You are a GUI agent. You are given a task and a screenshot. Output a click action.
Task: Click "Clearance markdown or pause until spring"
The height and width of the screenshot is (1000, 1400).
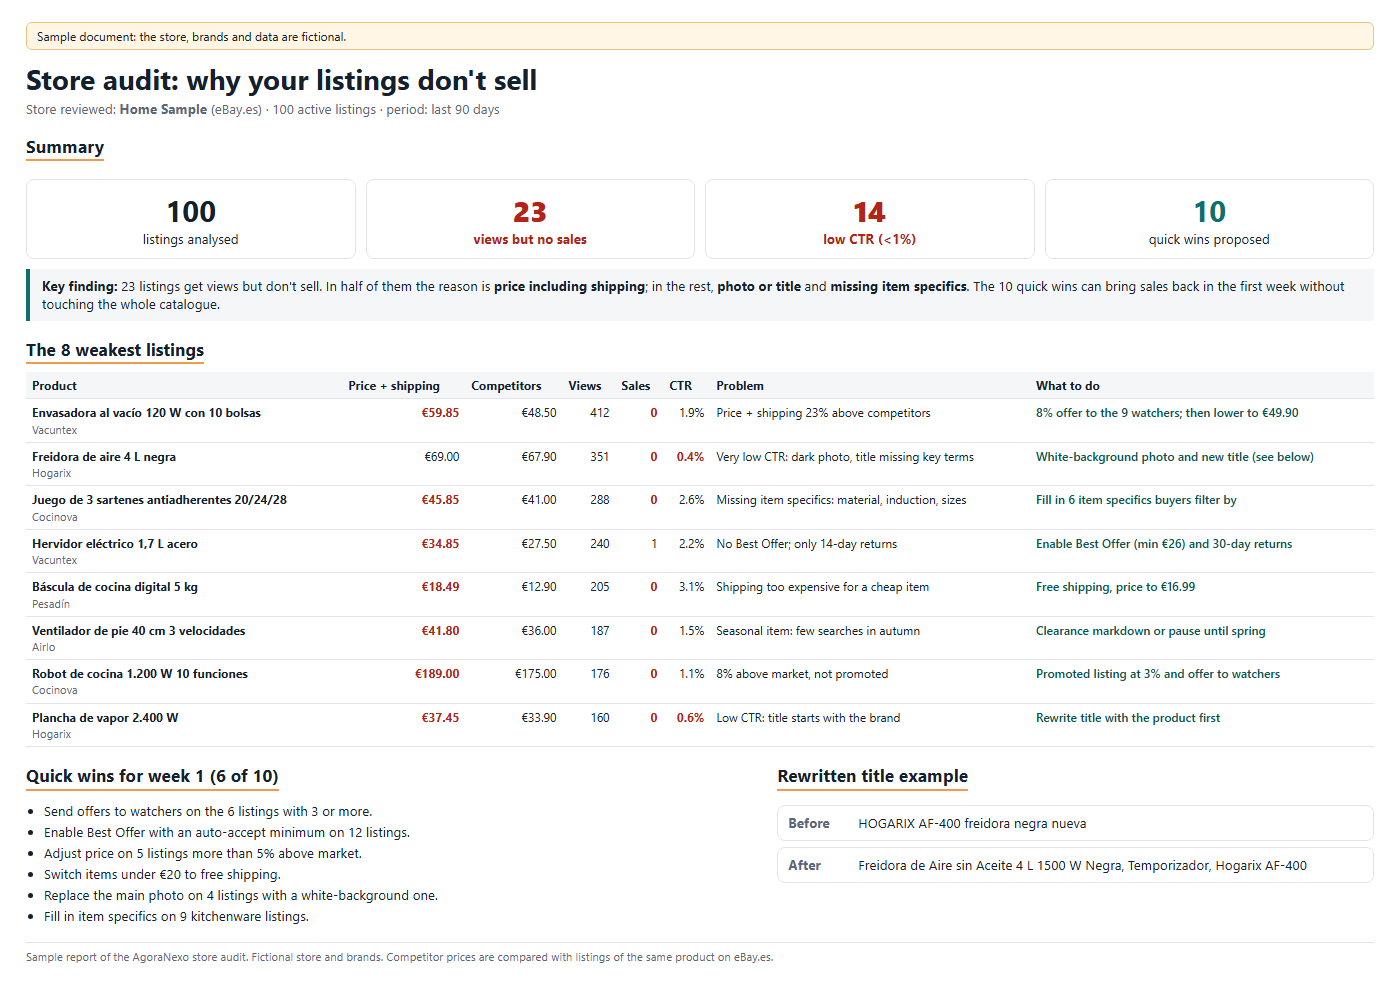(1151, 631)
